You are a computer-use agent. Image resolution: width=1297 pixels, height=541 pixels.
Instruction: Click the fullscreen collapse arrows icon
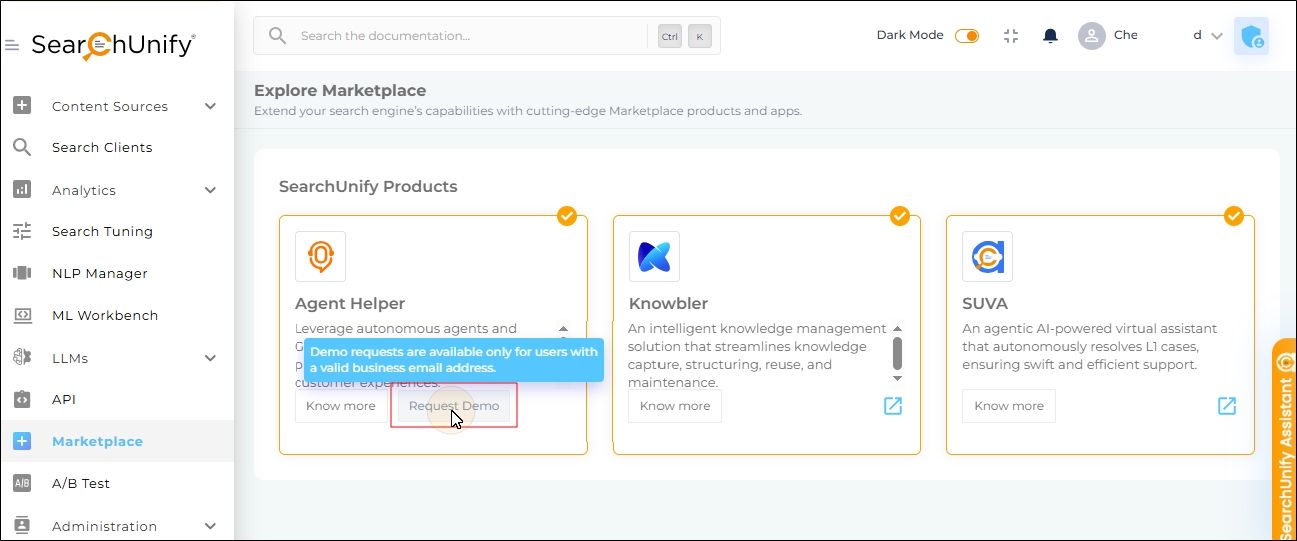1011,36
